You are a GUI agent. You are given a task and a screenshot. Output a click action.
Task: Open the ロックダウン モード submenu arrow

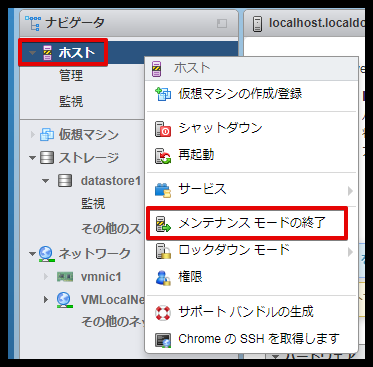coord(350,252)
